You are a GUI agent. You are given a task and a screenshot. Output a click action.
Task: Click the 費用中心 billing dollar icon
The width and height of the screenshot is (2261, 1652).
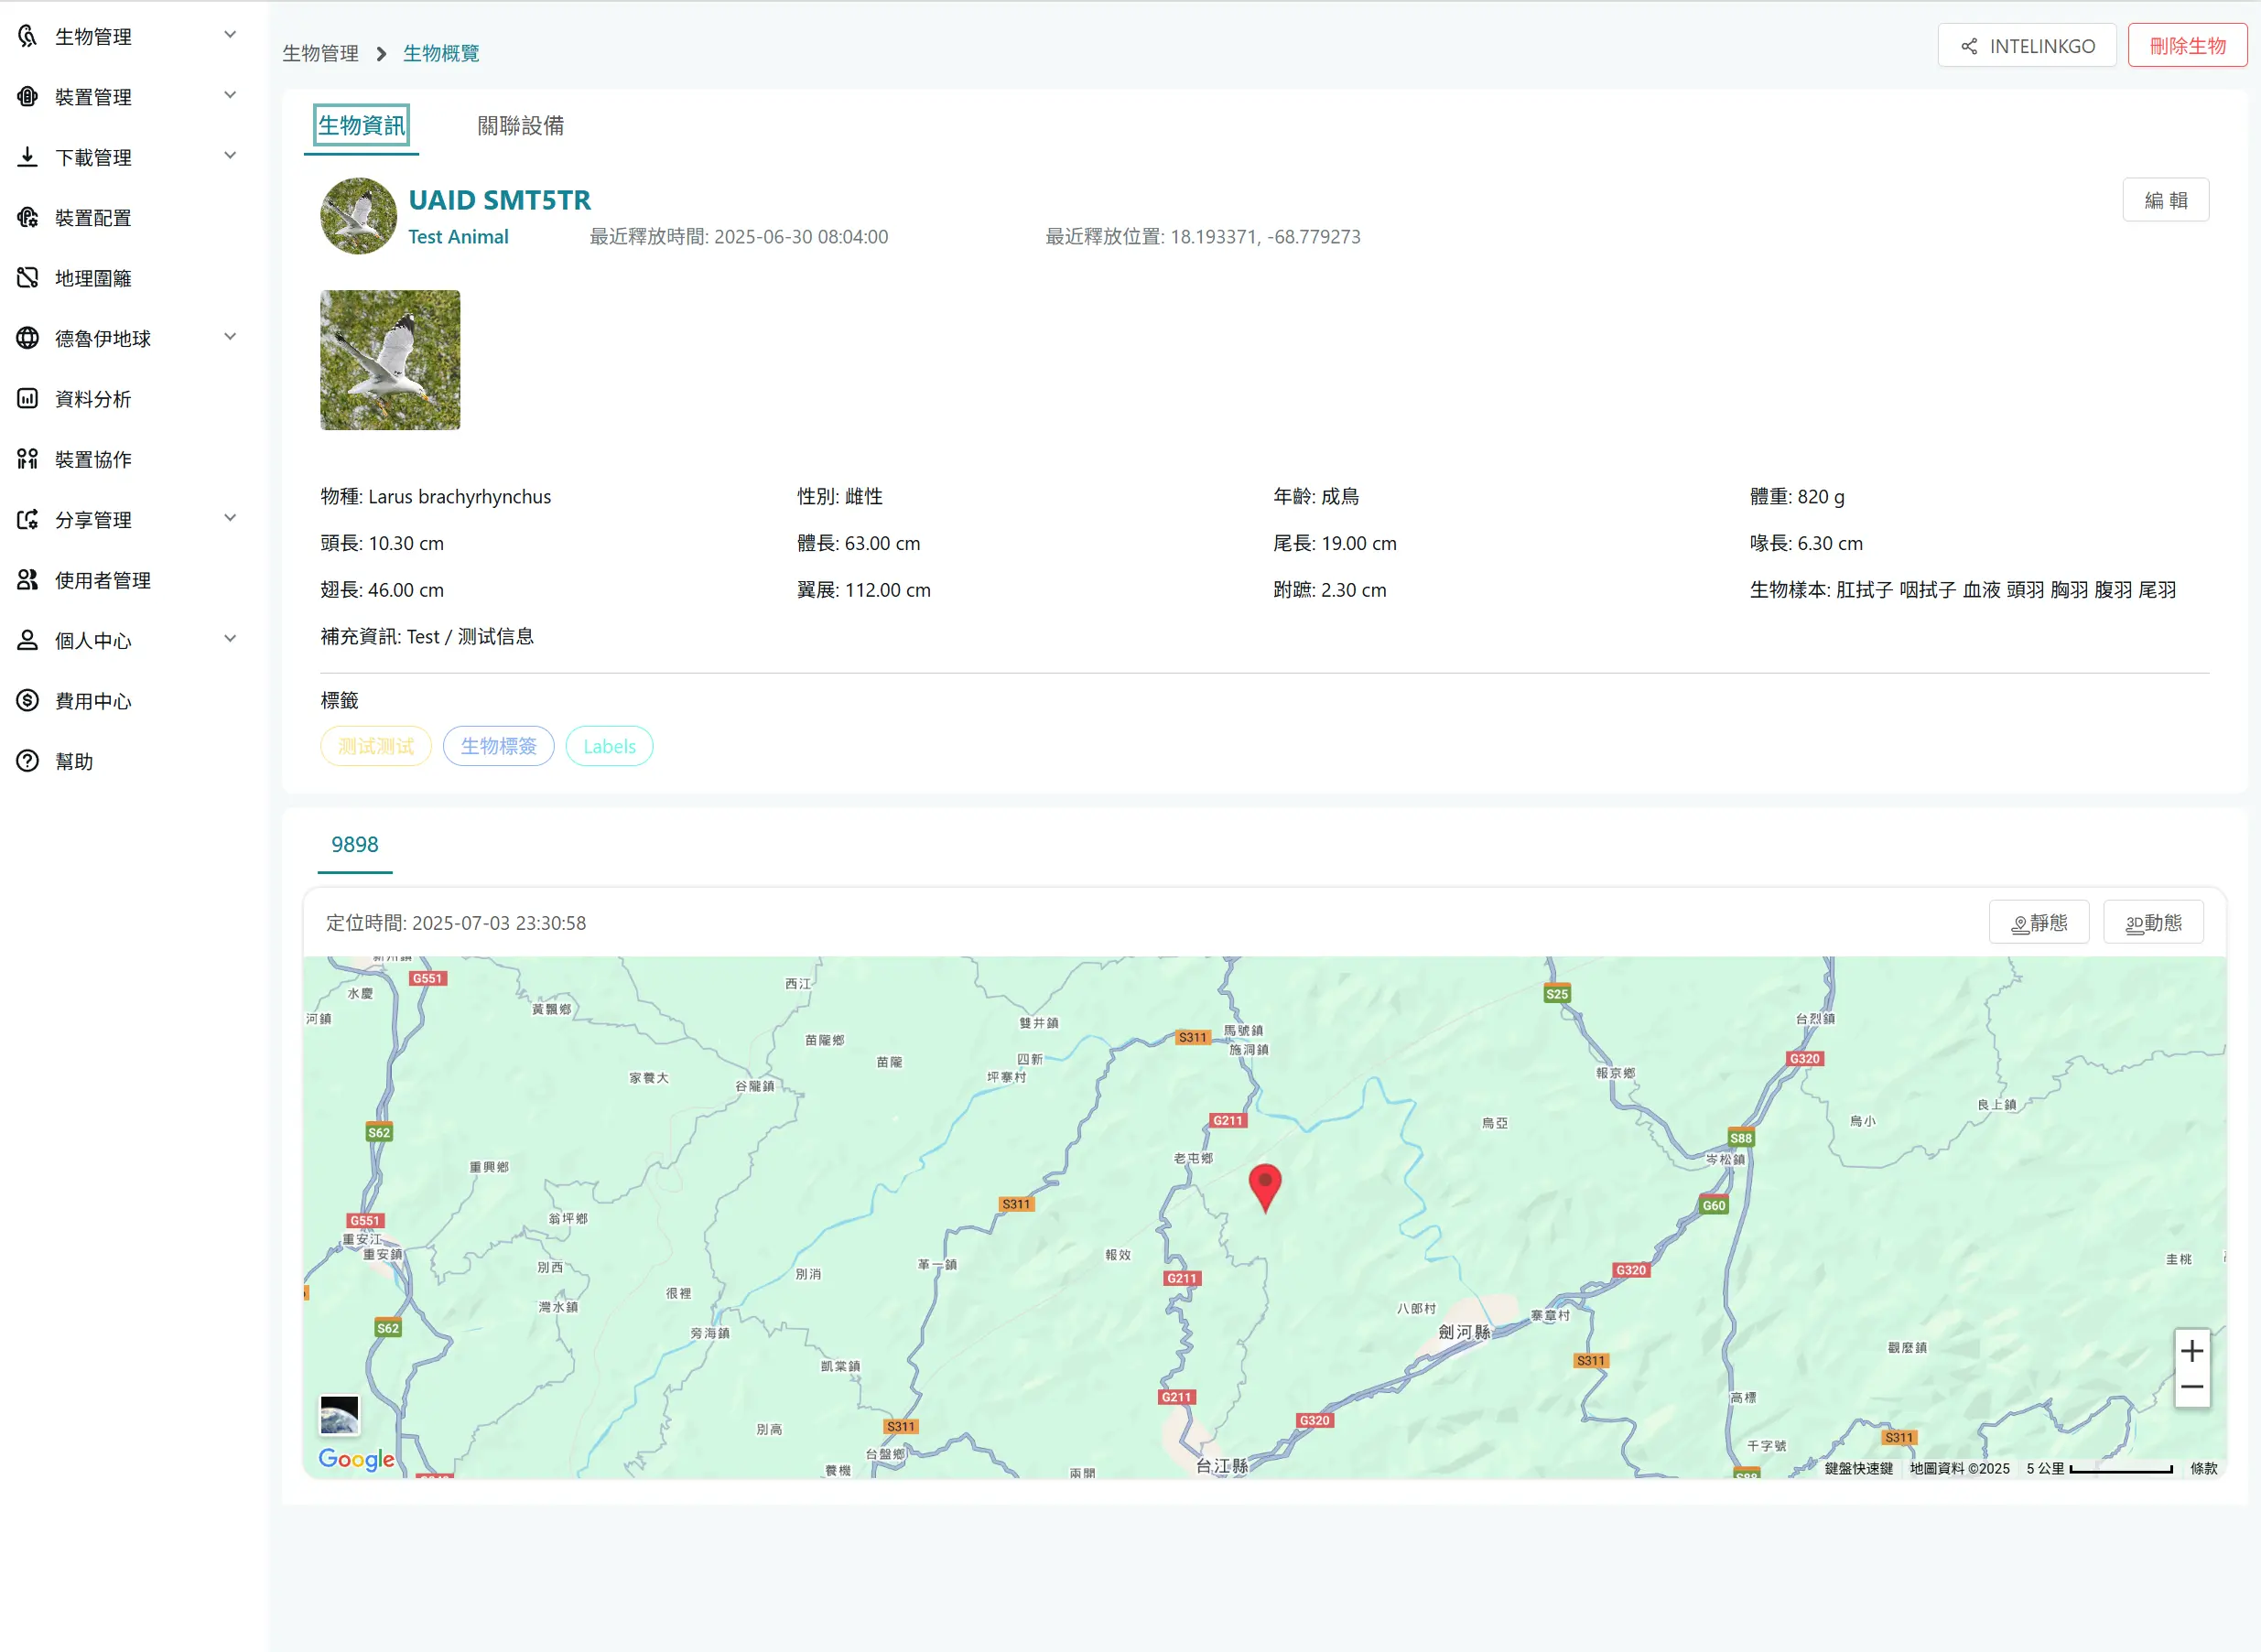28,701
